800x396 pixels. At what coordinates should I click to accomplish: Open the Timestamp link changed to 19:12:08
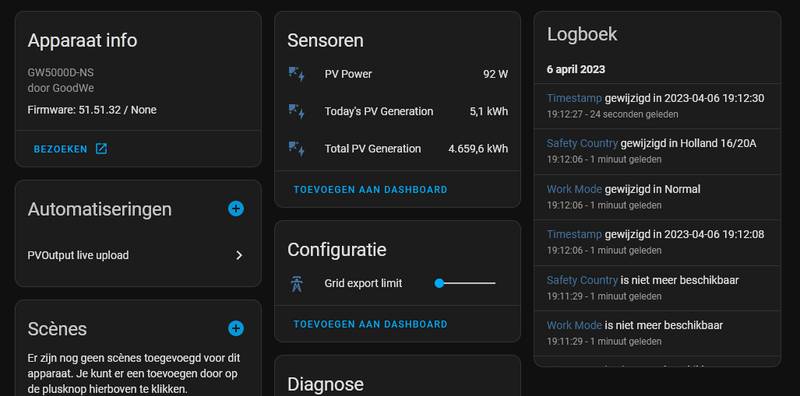click(x=574, y=235)
